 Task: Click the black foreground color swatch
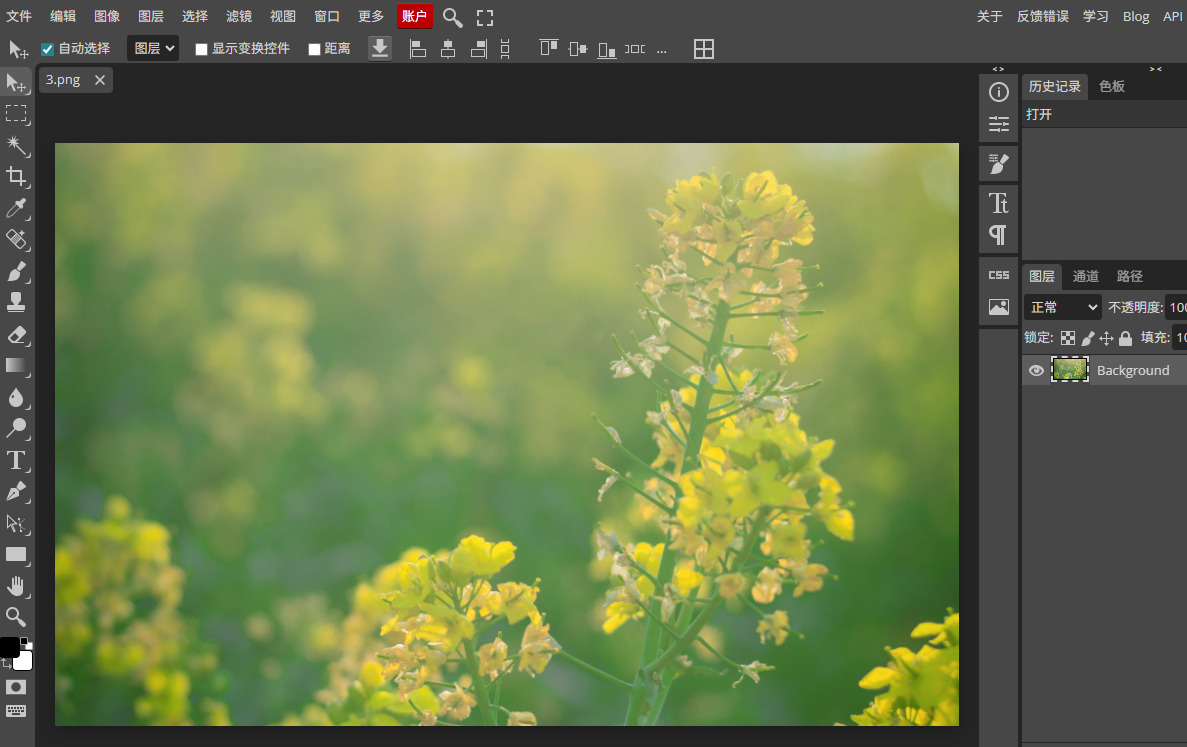tap(9, 647)
